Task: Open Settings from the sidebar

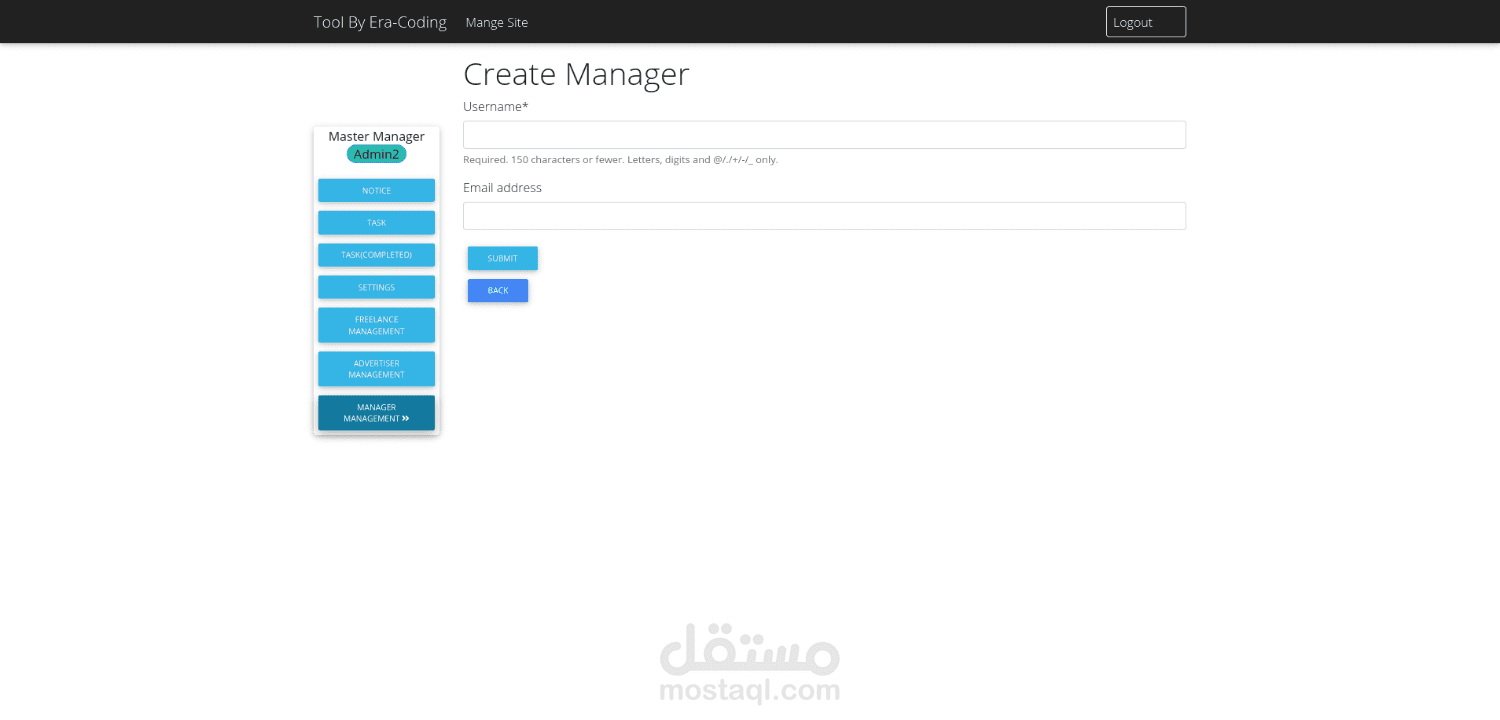Action: 376,287
